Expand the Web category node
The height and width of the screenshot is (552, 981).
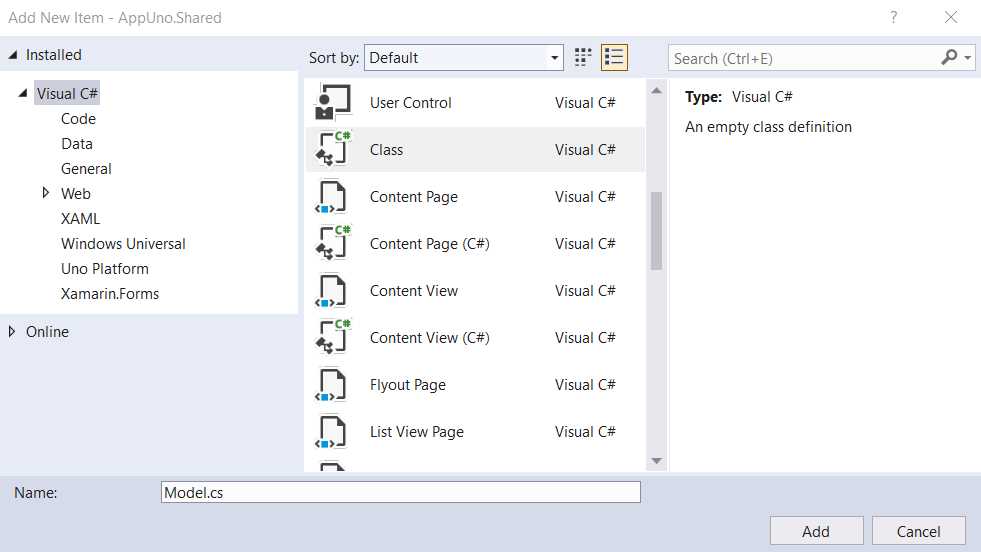tap(45, 193)
